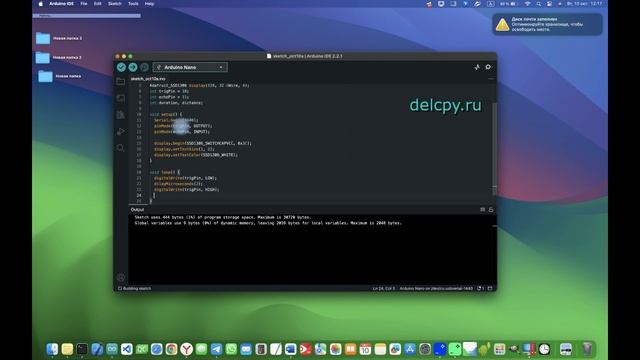This screenshot has width=640, height=360.
Task: Open Calendar from the Dock
Action: (x=365, y=349)
